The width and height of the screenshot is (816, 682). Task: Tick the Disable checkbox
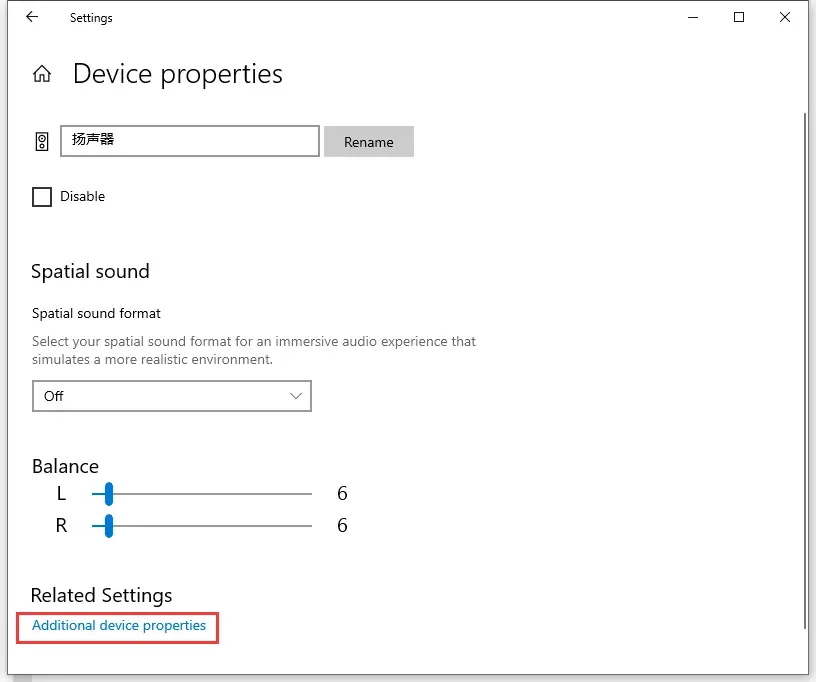(x=42, y=197)
